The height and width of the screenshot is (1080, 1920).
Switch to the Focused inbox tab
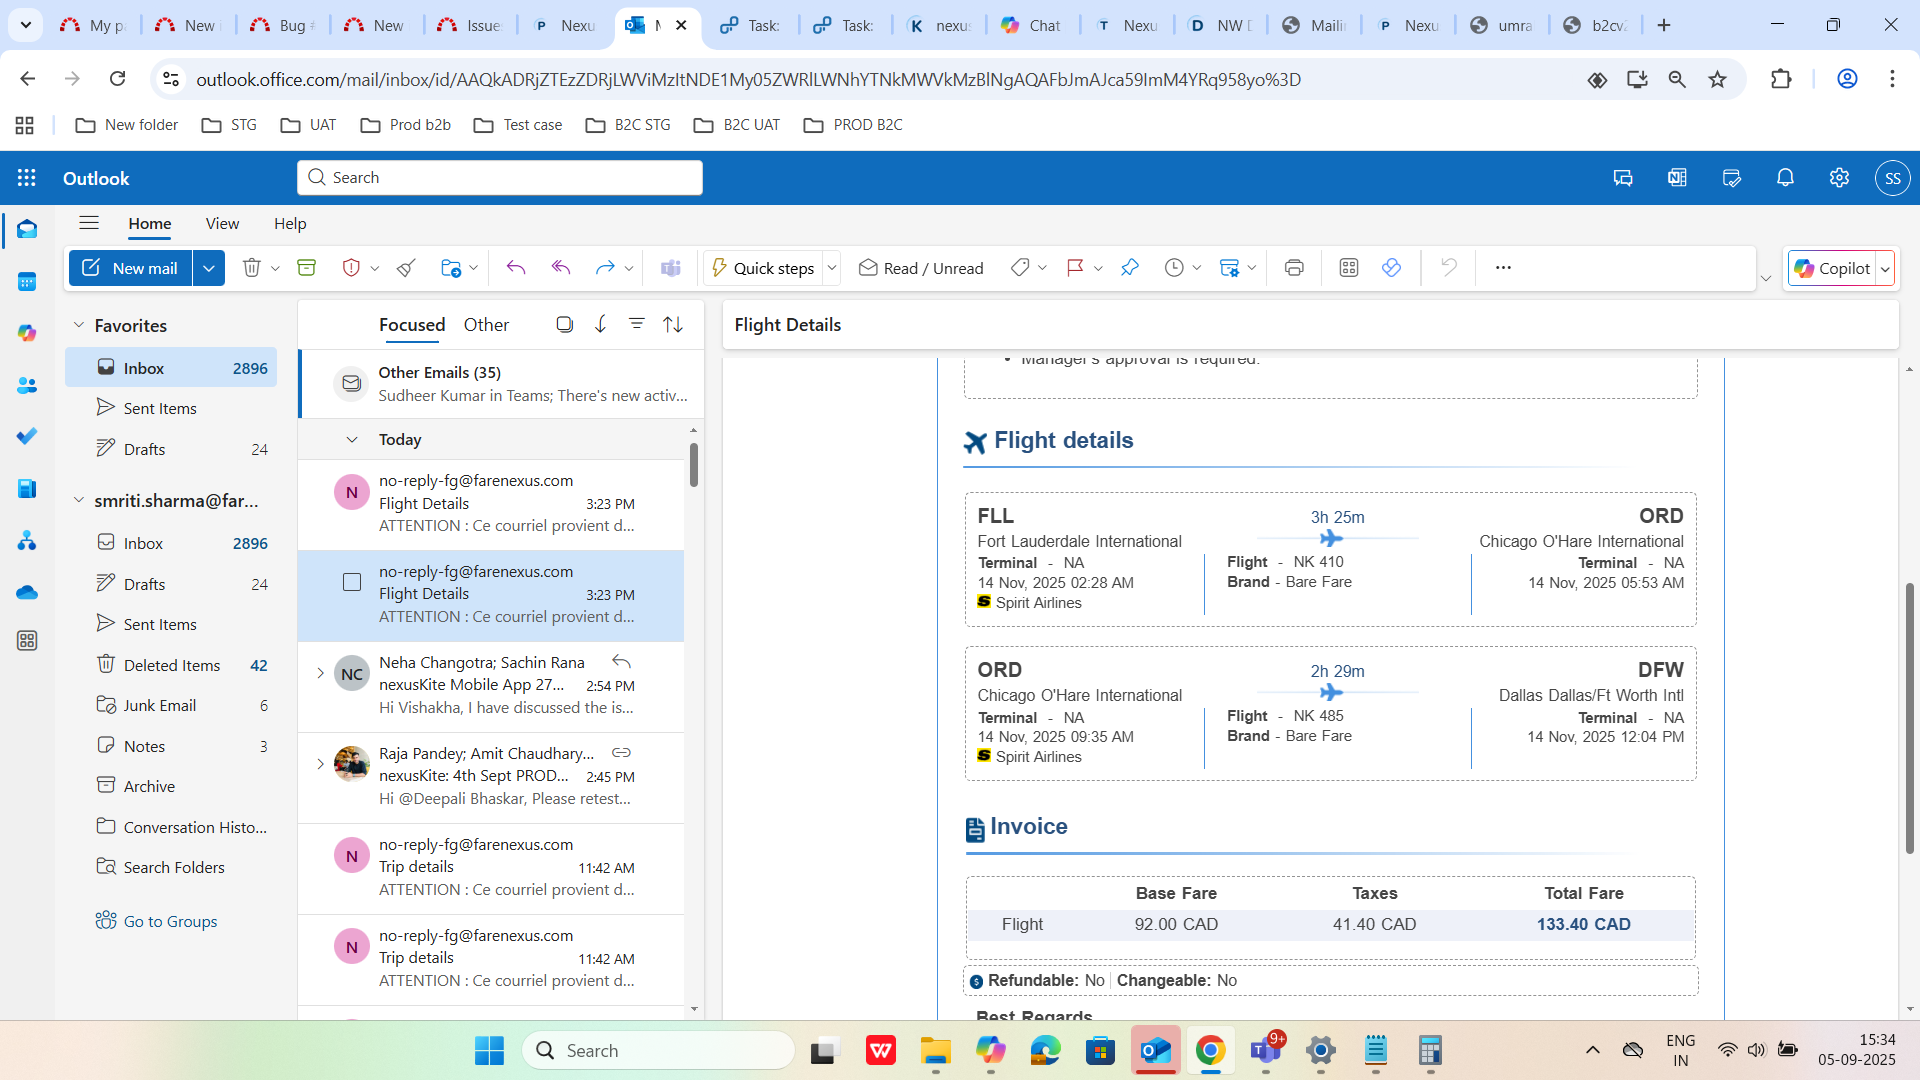pos(412,325)
